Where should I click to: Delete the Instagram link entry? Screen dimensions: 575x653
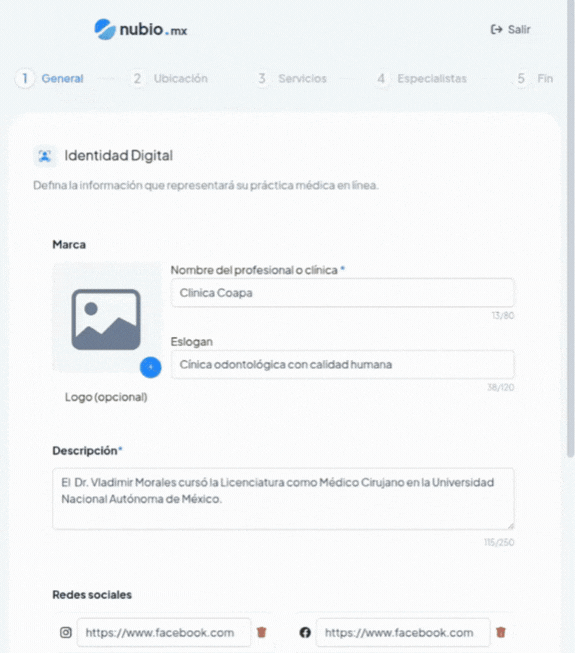[x=261, y=632]
